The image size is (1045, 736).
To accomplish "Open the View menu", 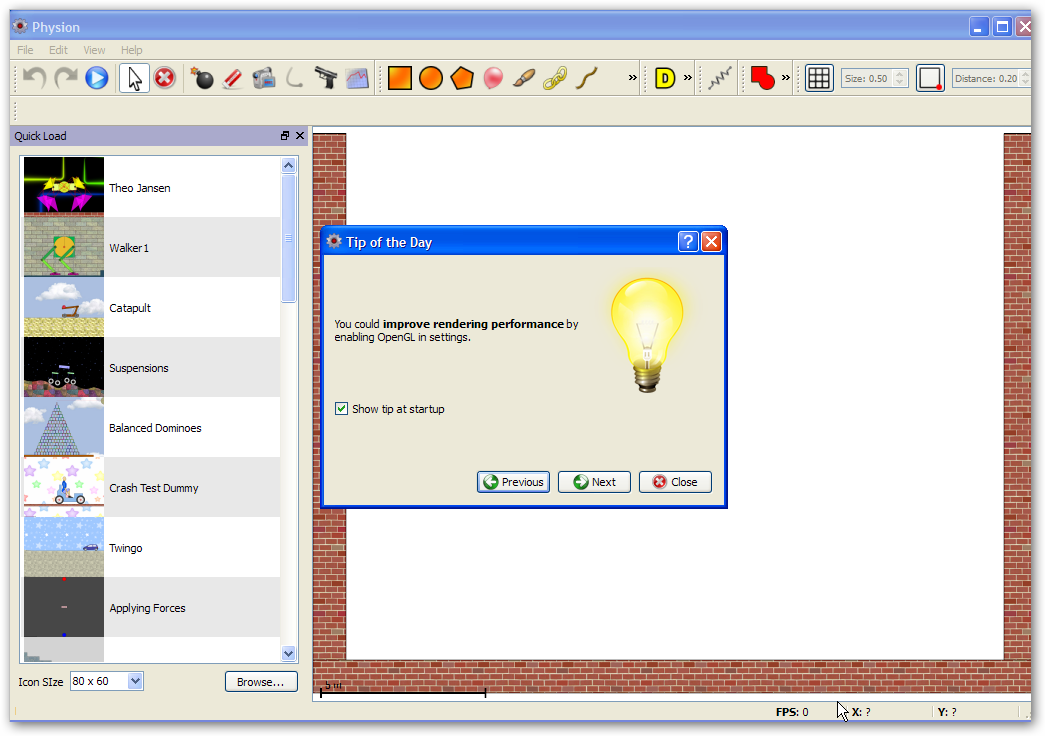I will (x=94, y=50).
